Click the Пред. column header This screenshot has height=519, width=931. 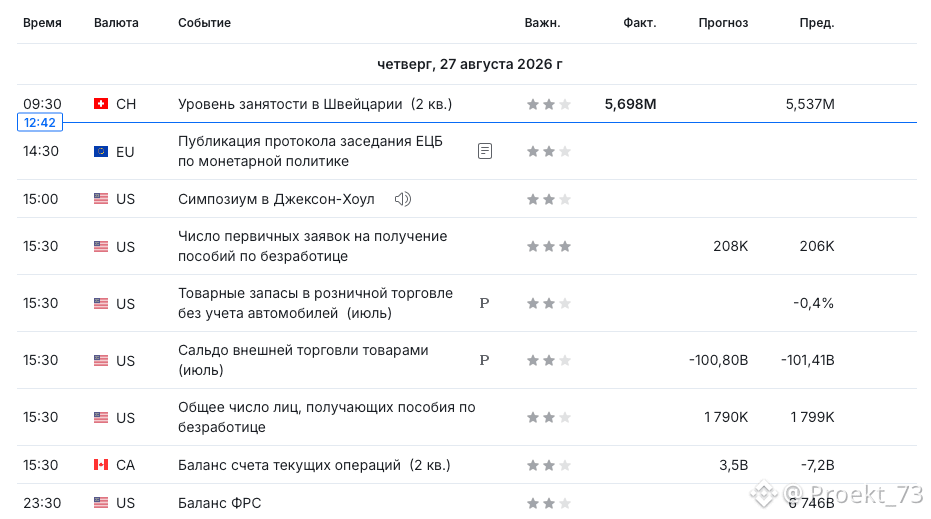click(x=817, y=23)
